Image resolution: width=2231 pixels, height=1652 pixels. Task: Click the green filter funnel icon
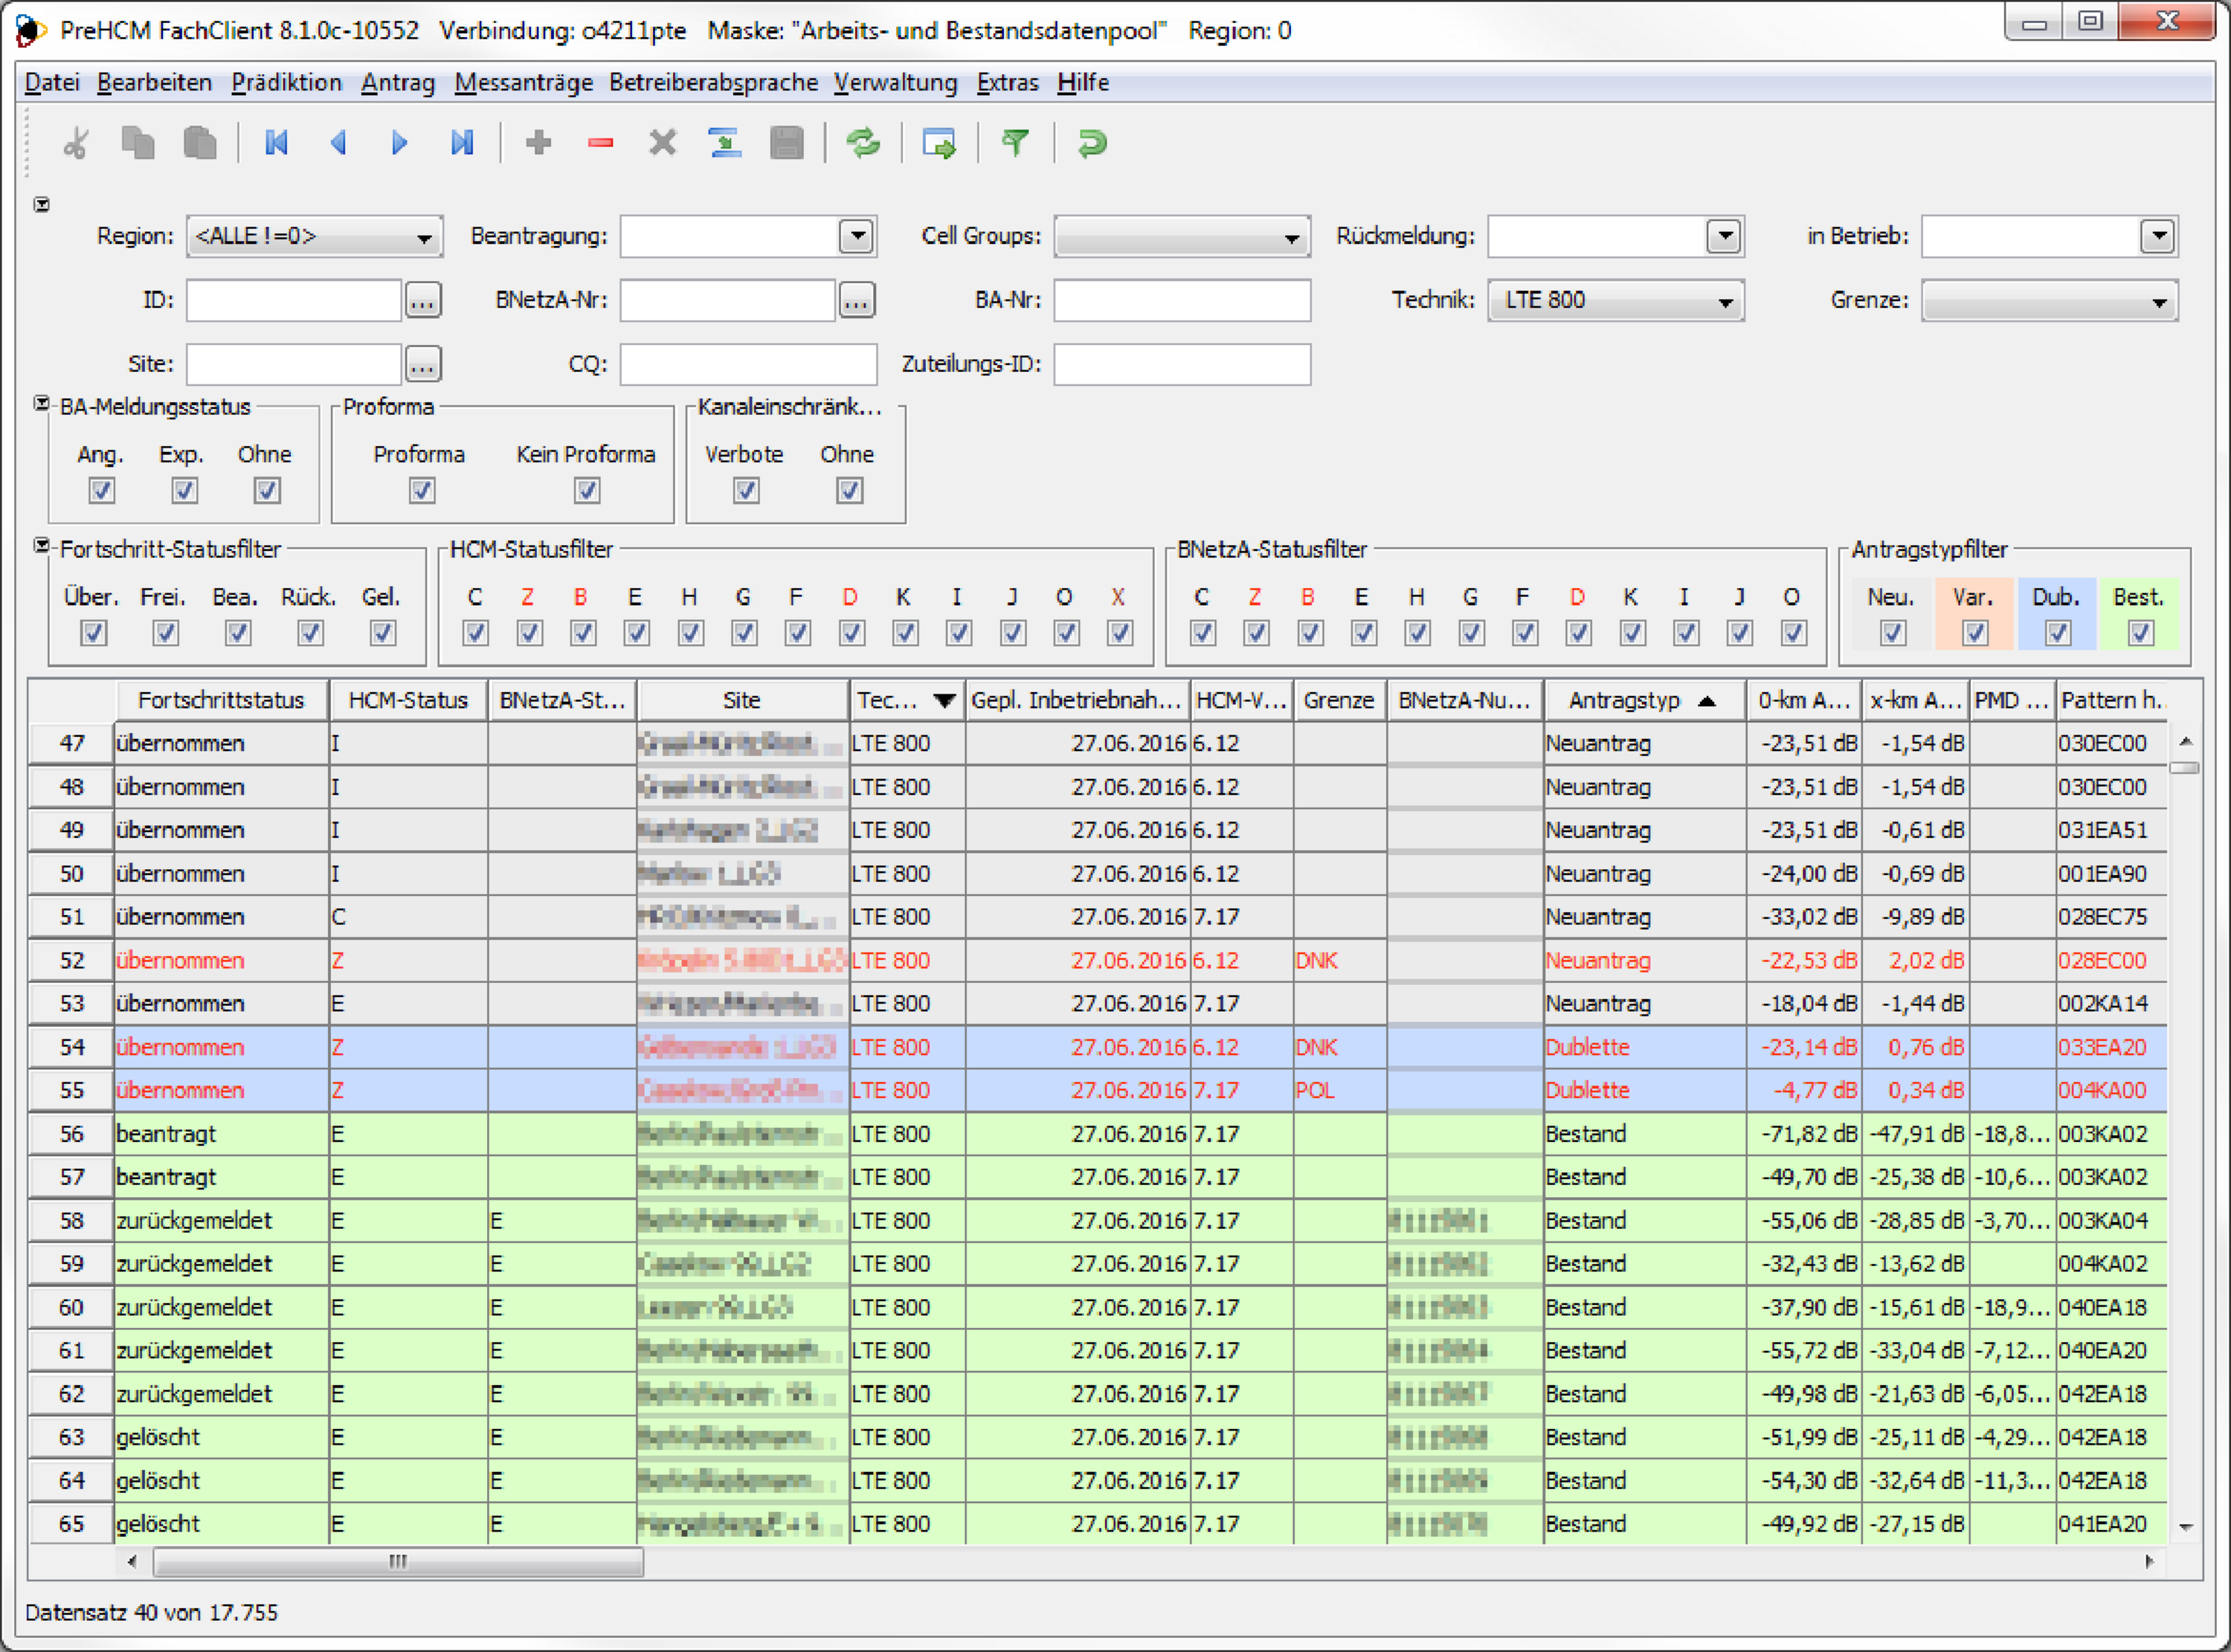pos(1015,143)
